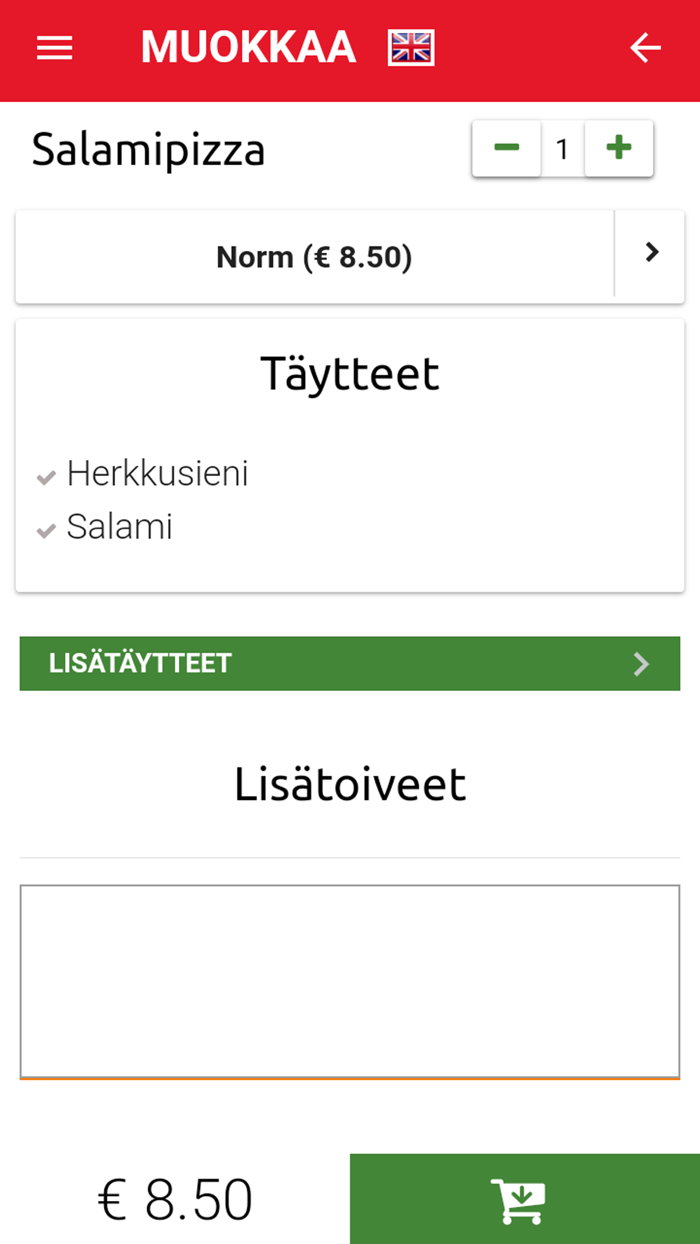The height and width of the screenshot is (1244, 700).
Task: Click the quantity value field
Action: [562, 149]
